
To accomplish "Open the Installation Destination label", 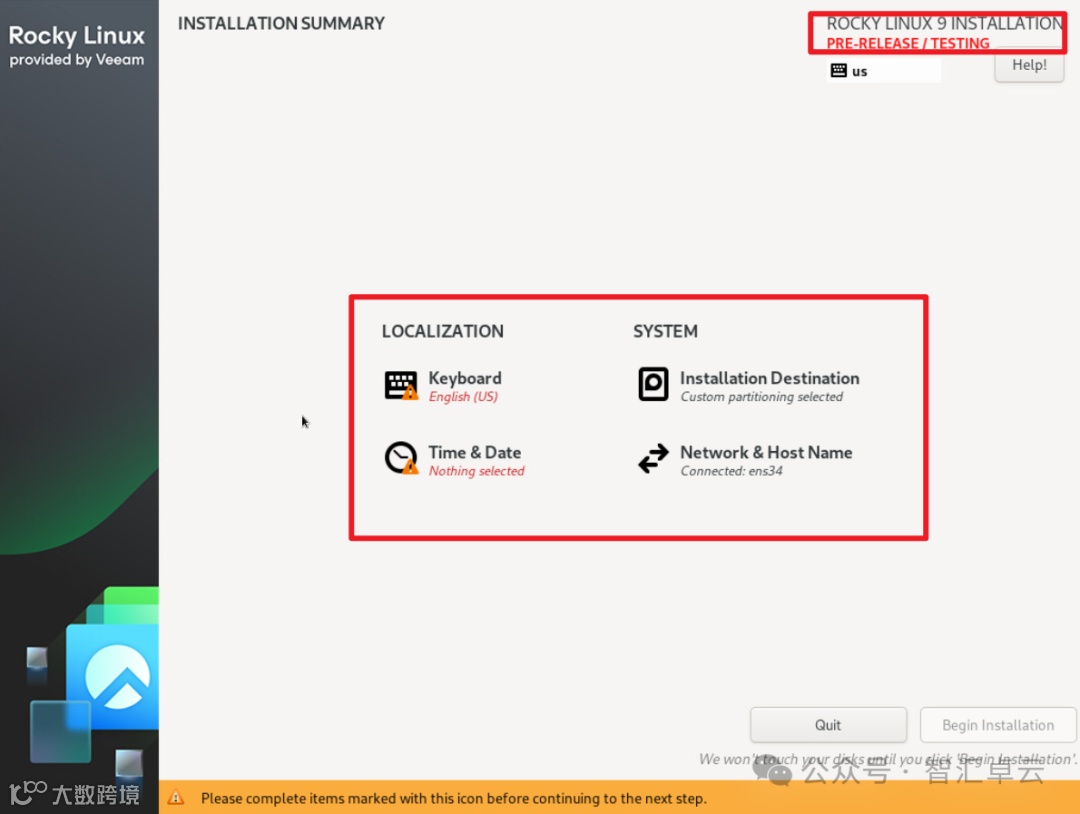I will click(x=769, y=378).
